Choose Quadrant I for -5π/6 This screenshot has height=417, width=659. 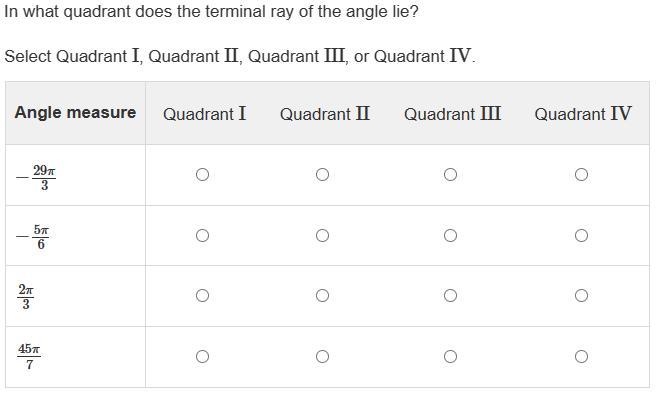202,236
